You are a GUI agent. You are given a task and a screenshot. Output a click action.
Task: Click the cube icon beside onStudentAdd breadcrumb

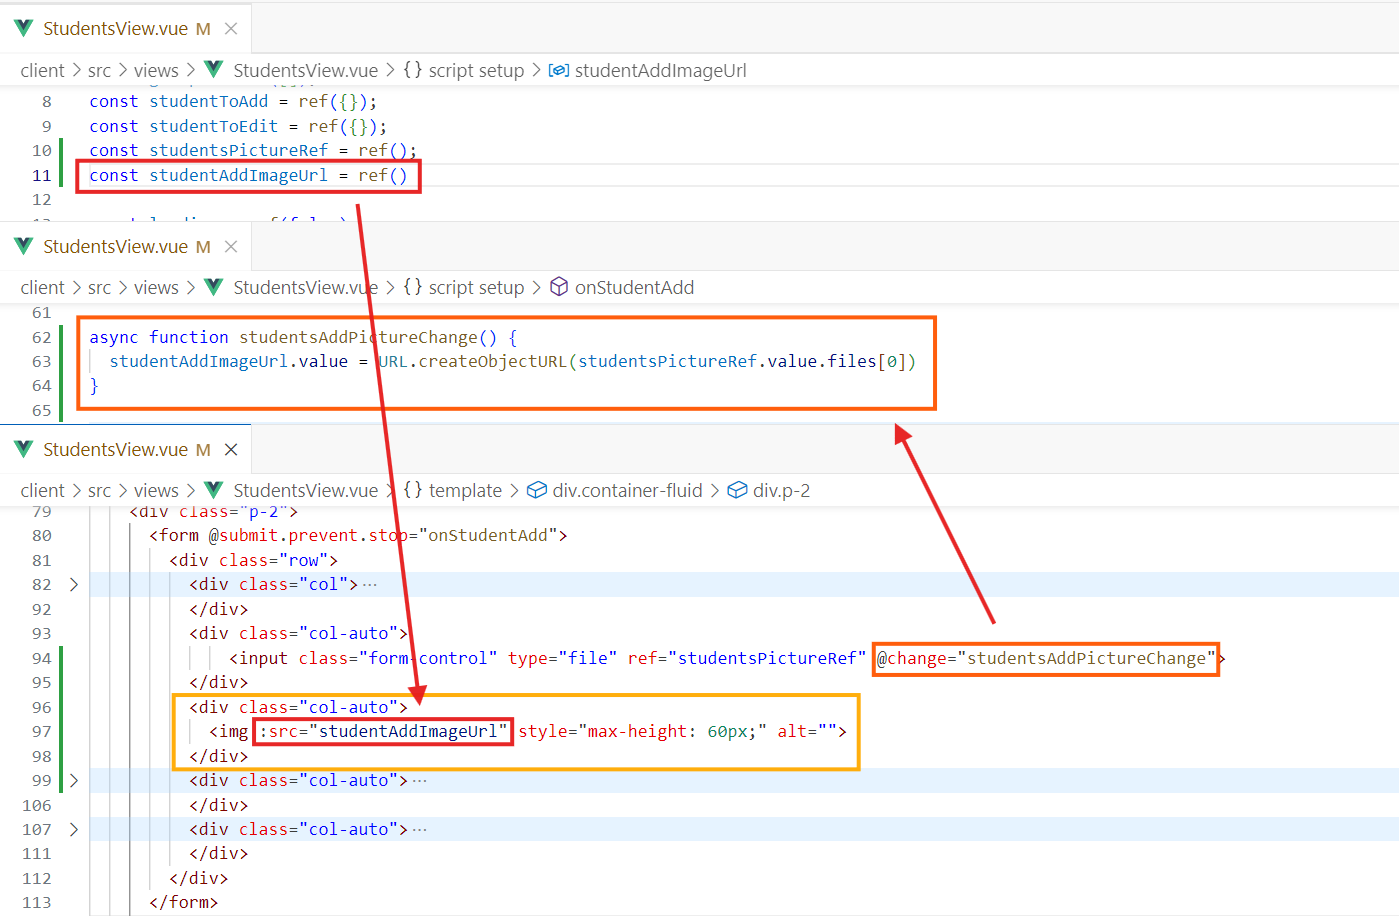point(559,288)
